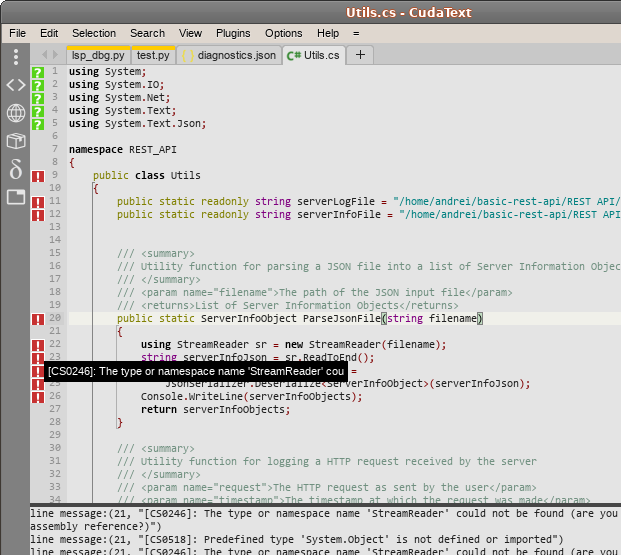Toggle the bottom panel window icon
The width and height of the screenshot is (621, 555).
(x=15, y=197)
